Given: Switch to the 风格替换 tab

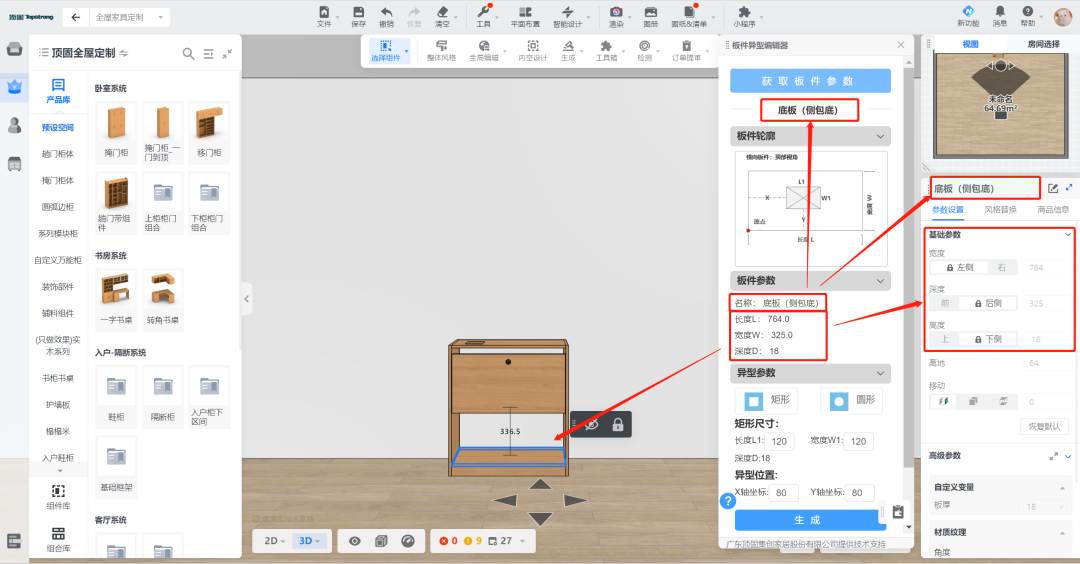Looking at the screenshot, I should [x=1000, y=209].
